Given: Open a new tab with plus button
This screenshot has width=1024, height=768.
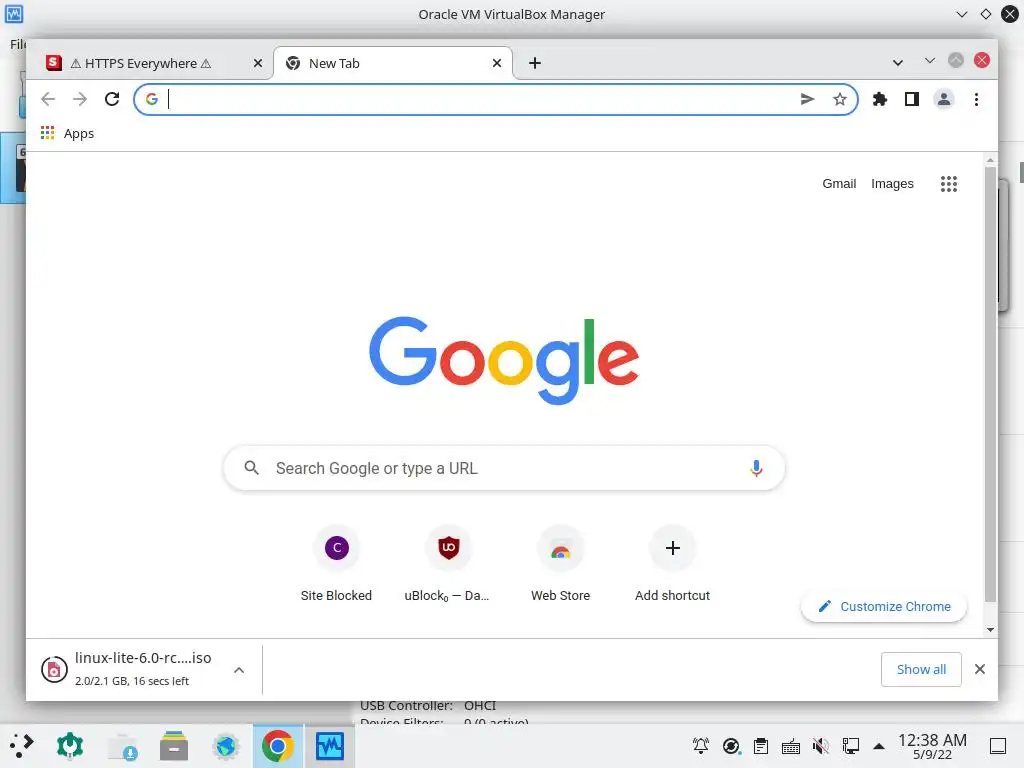Looking at the screenshot, I should (x=535, y=63).
